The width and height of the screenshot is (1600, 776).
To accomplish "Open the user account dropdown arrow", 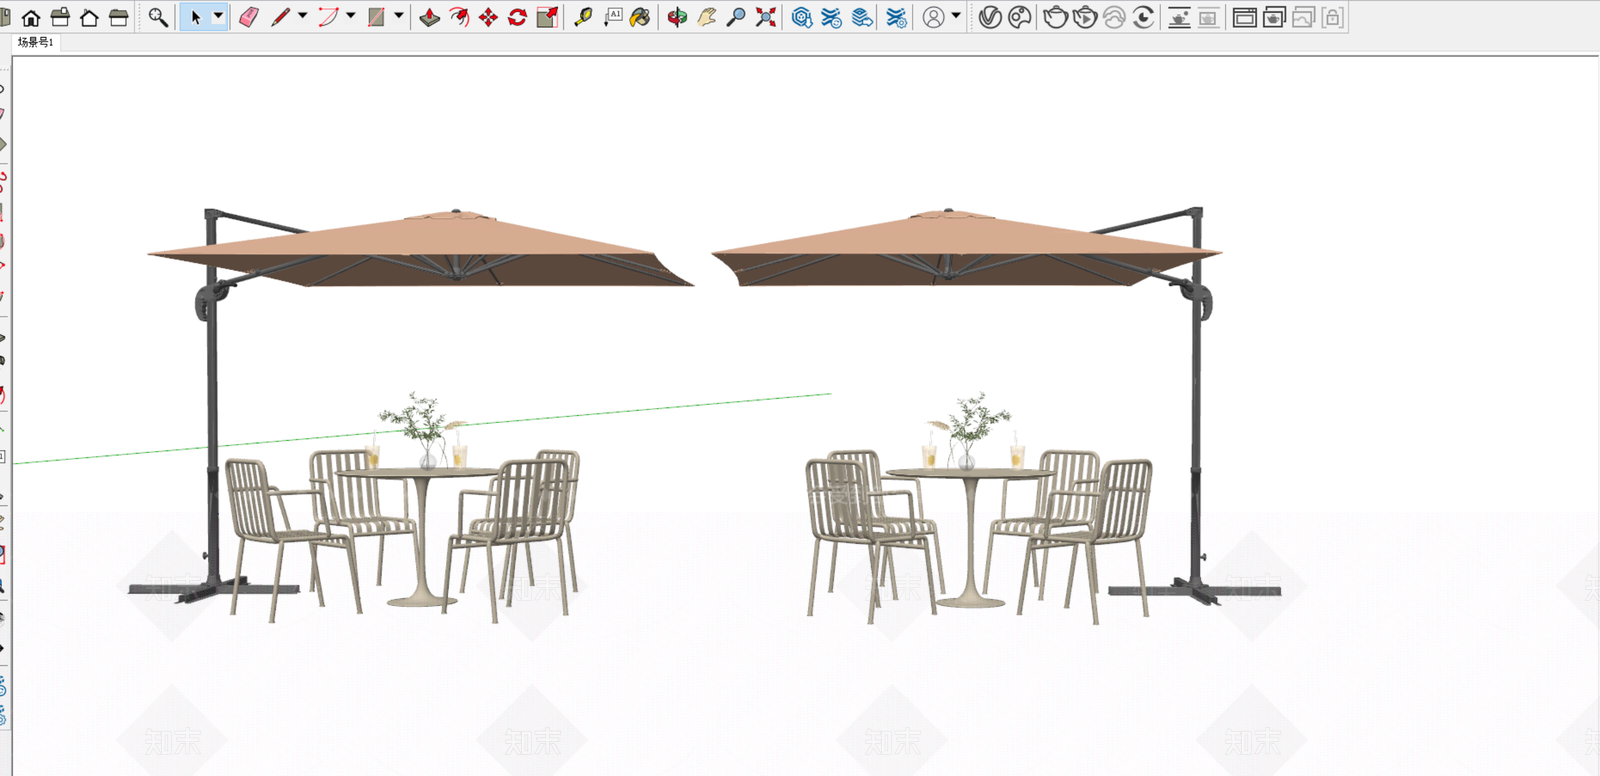I will point(956,16).
